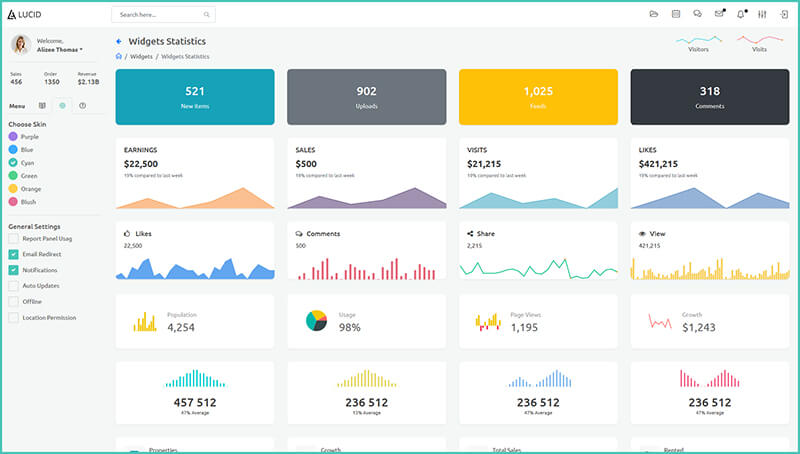Viewport: 800px width, 454px height.
Task: Uncheck the Email Redirect option
Action: (13, 254)
